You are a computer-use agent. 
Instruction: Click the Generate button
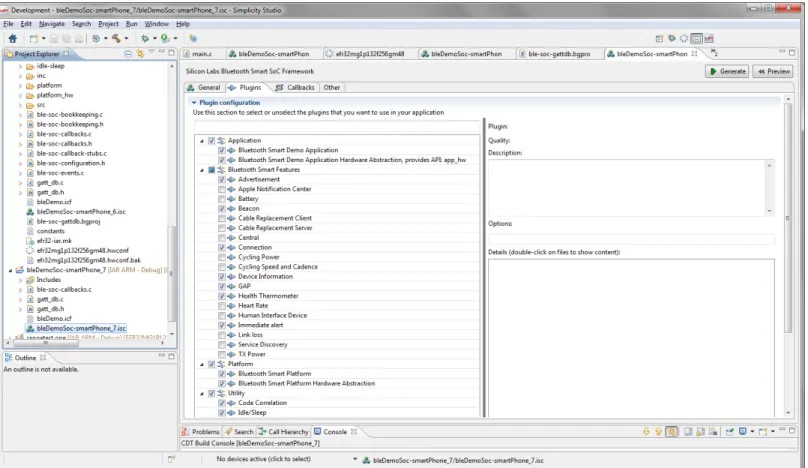click(x=727, y=71)
